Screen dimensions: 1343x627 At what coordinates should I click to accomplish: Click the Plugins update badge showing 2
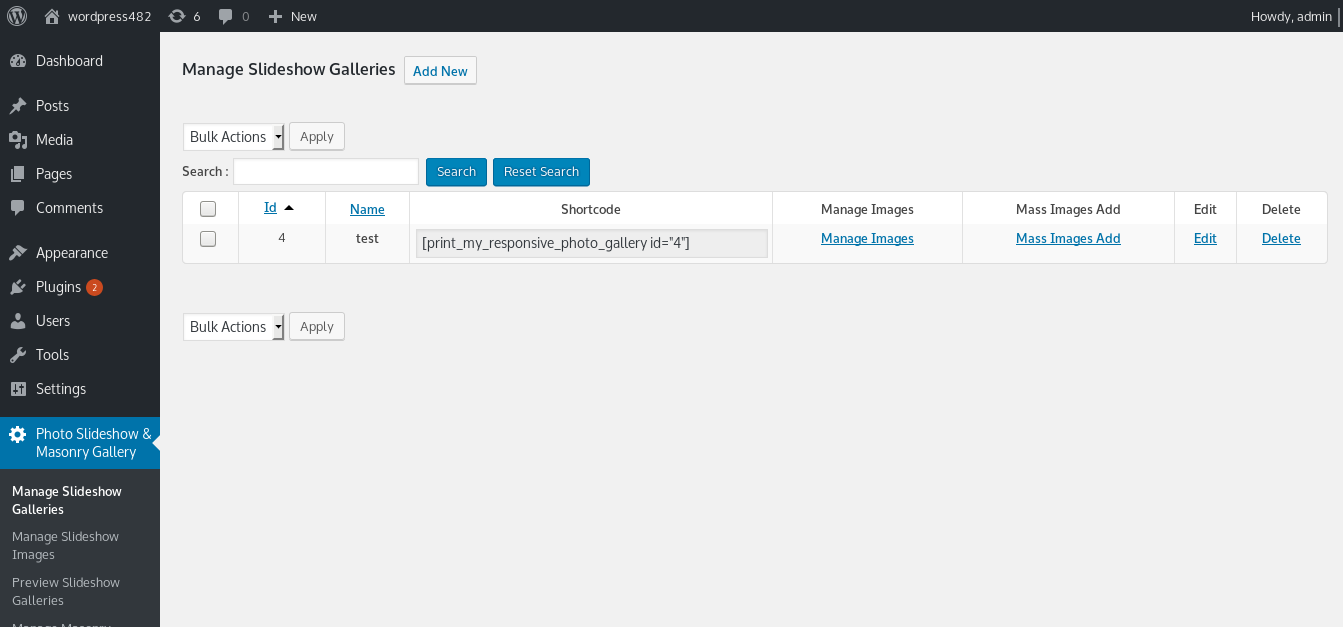pos(94,287)
